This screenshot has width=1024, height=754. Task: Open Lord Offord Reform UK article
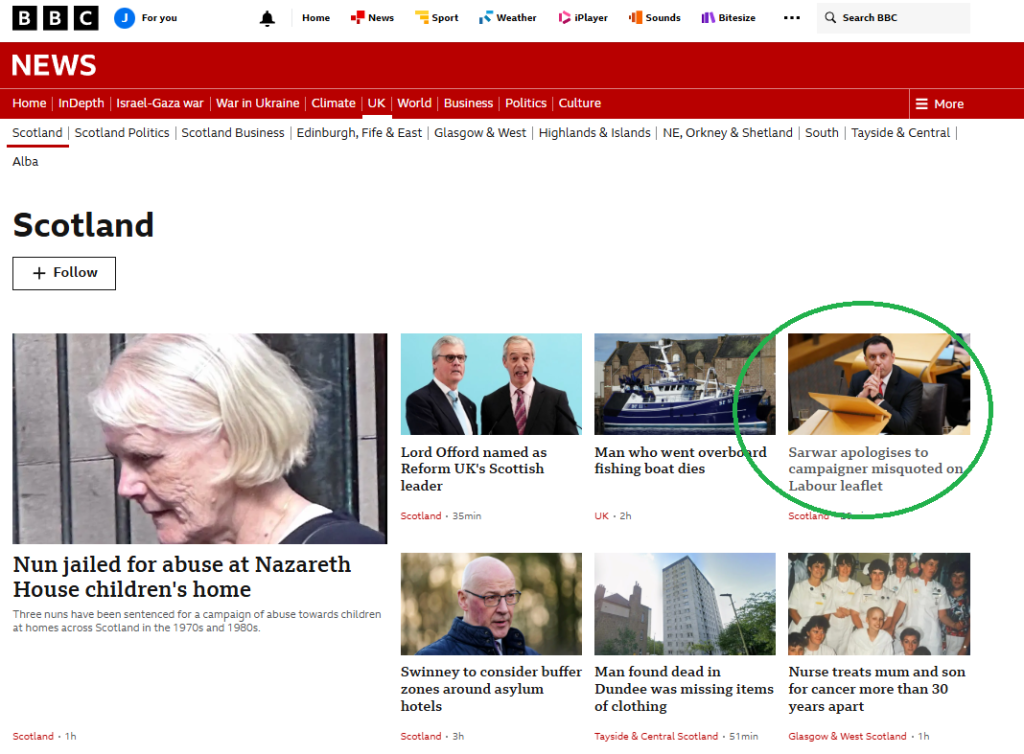474,469
